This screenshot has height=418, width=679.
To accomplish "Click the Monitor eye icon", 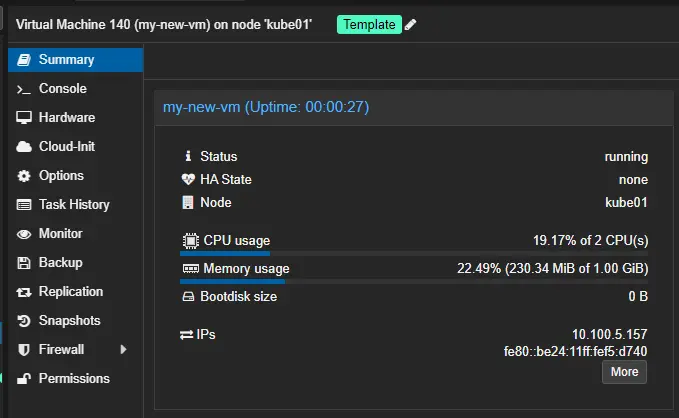I will (x=24, y=234).
